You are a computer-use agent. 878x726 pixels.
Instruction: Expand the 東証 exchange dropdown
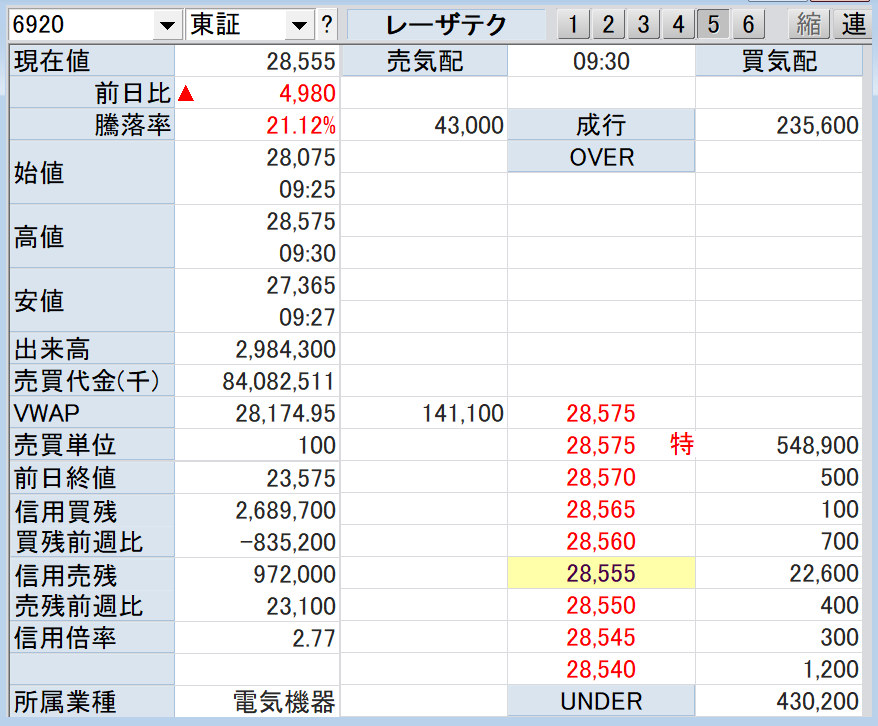tap(299, 25)
